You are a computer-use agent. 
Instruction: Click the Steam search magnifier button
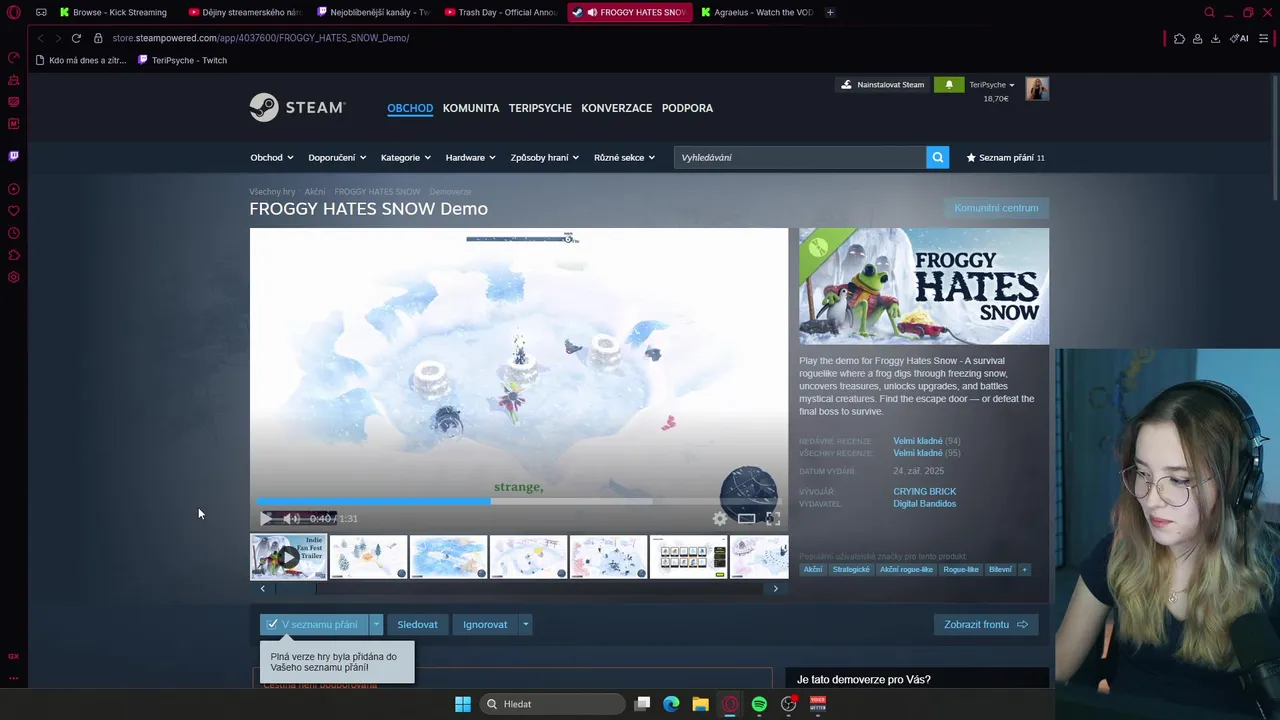pos(937,157)
